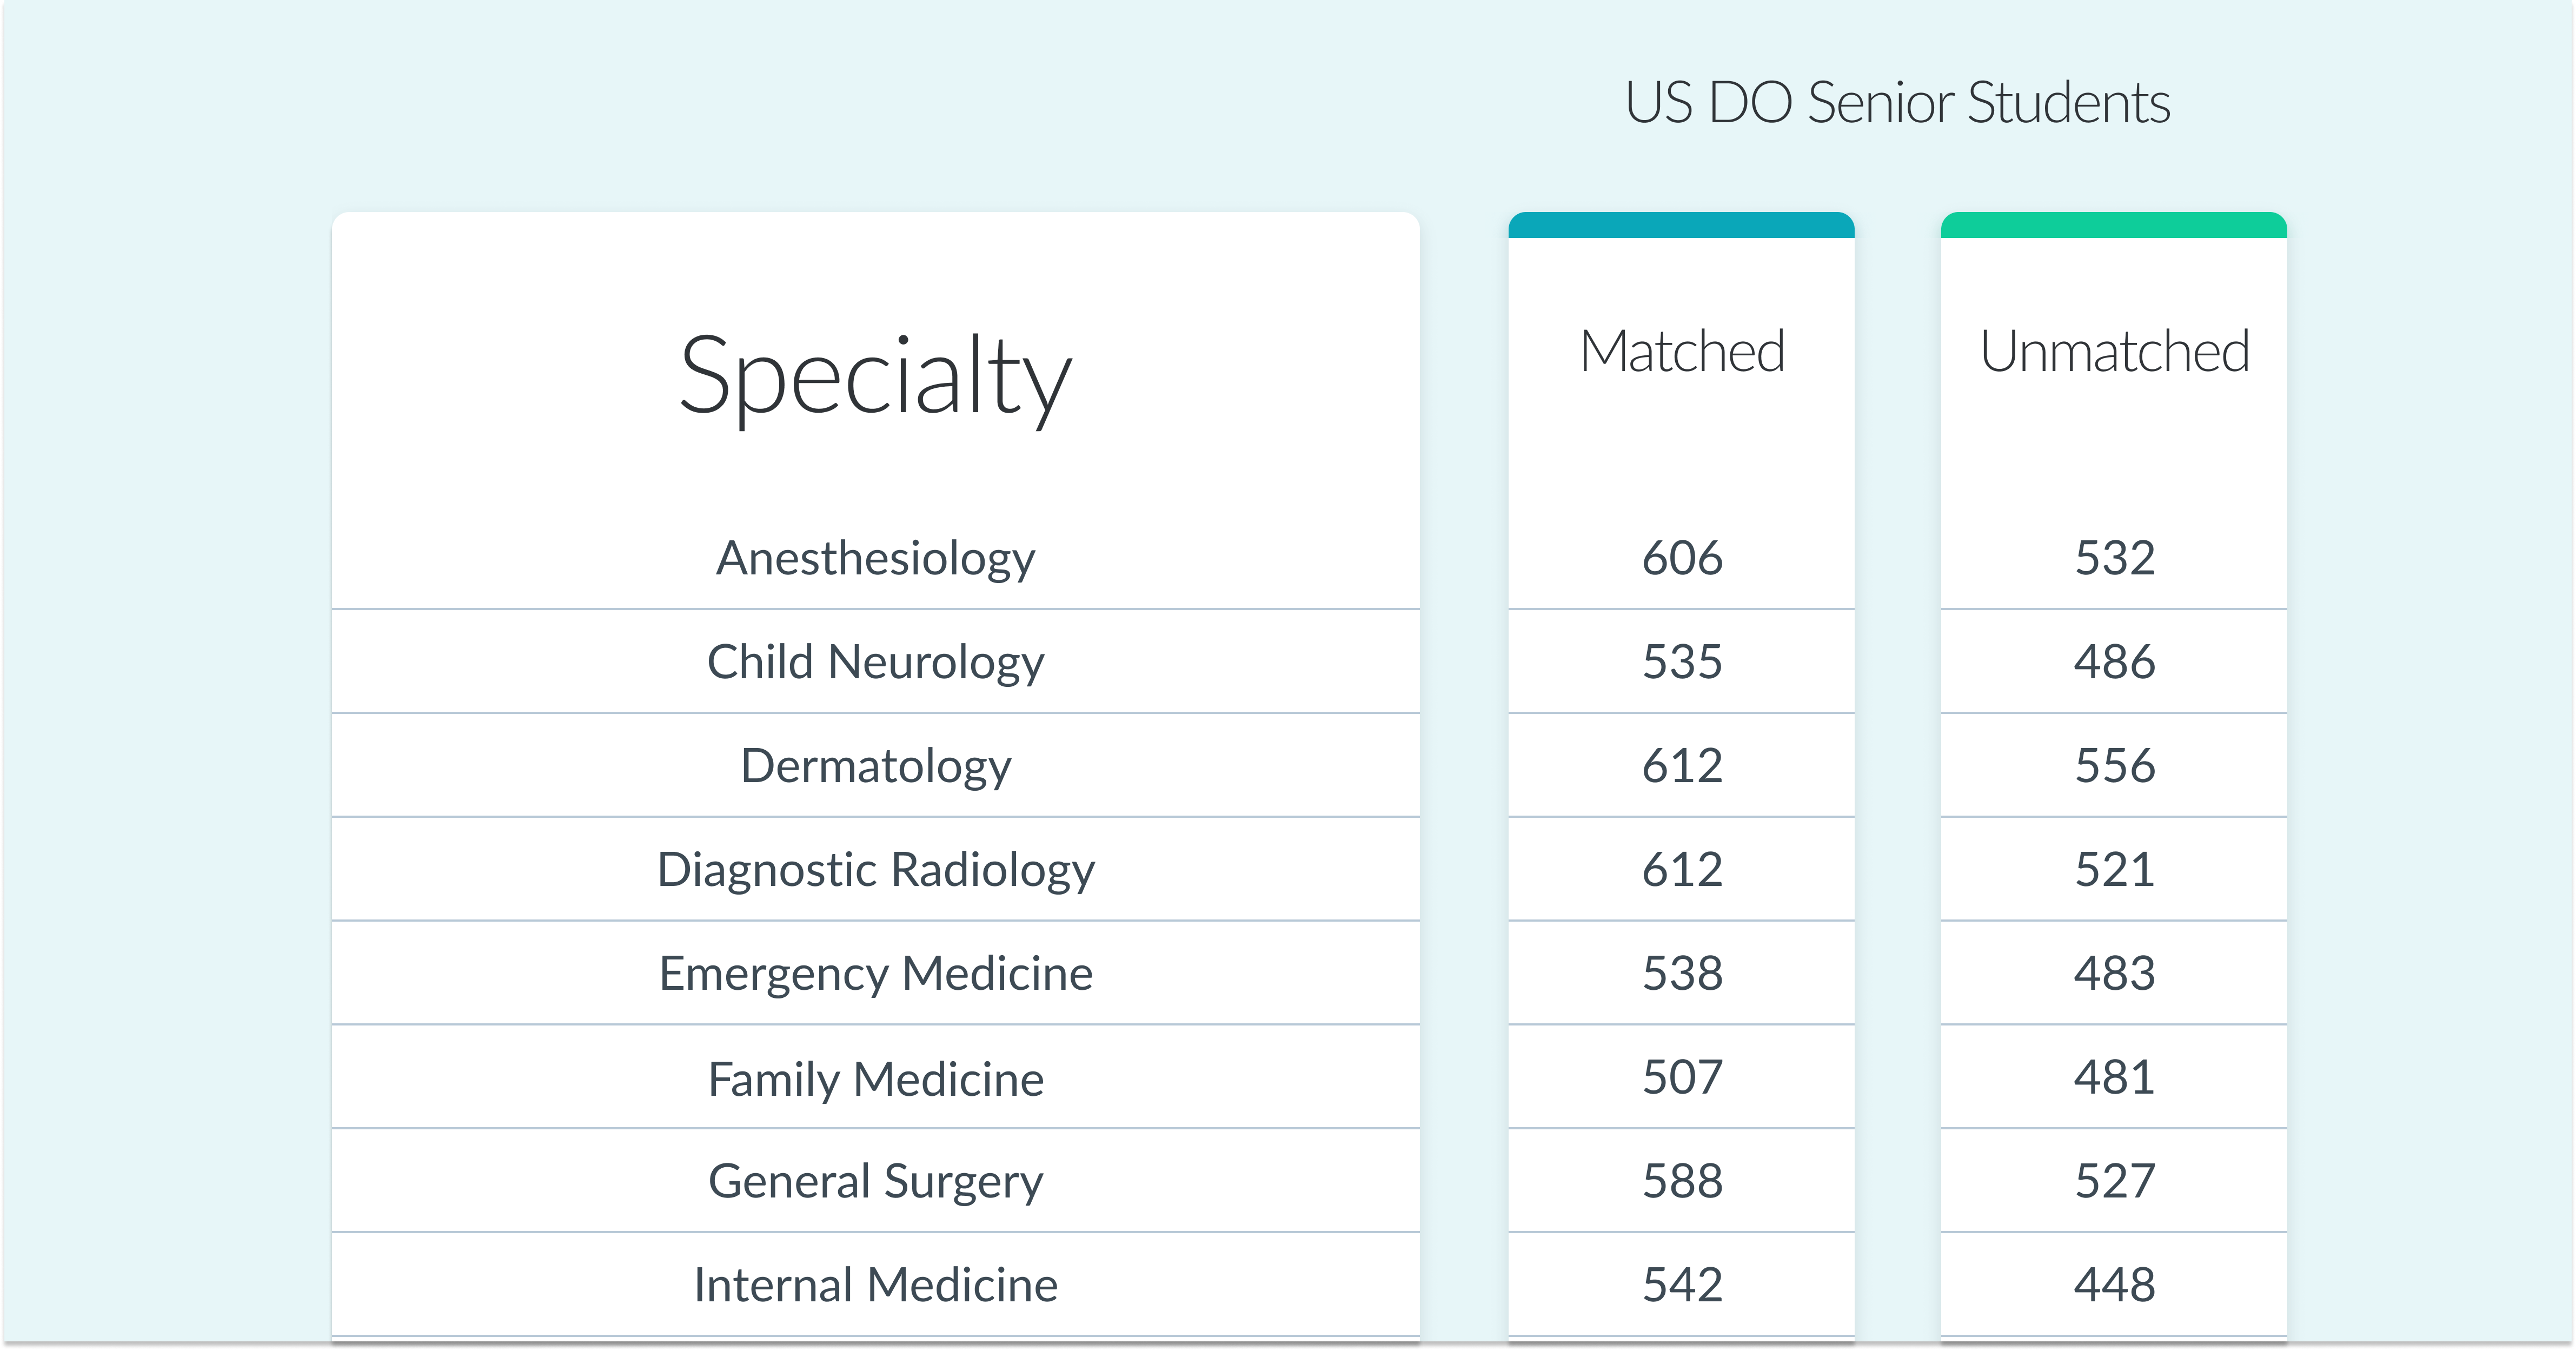Click the "US DO Senior Students" heading
Screen dimensions: 2576x1350
coord(1897,103)
